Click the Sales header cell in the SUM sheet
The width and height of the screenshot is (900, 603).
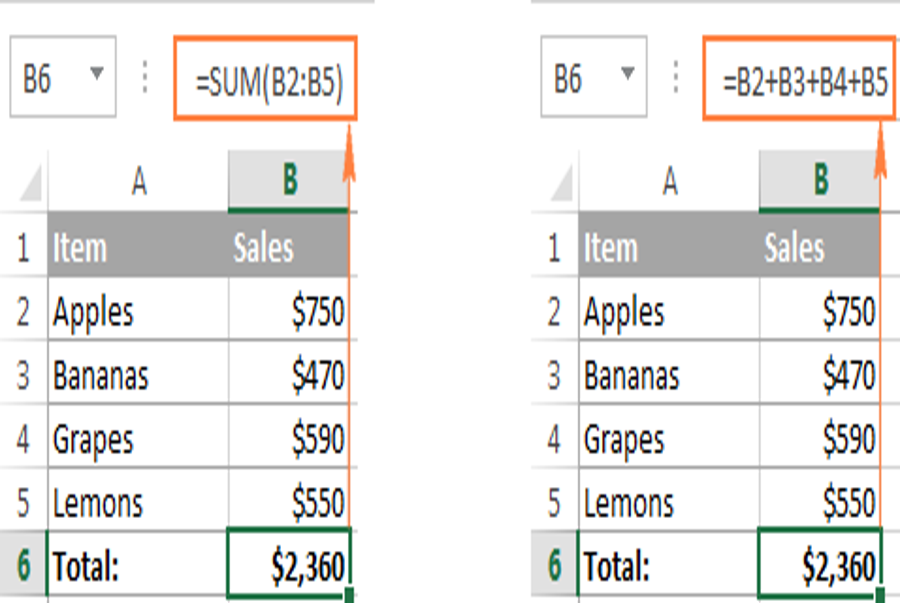point(289,247)
